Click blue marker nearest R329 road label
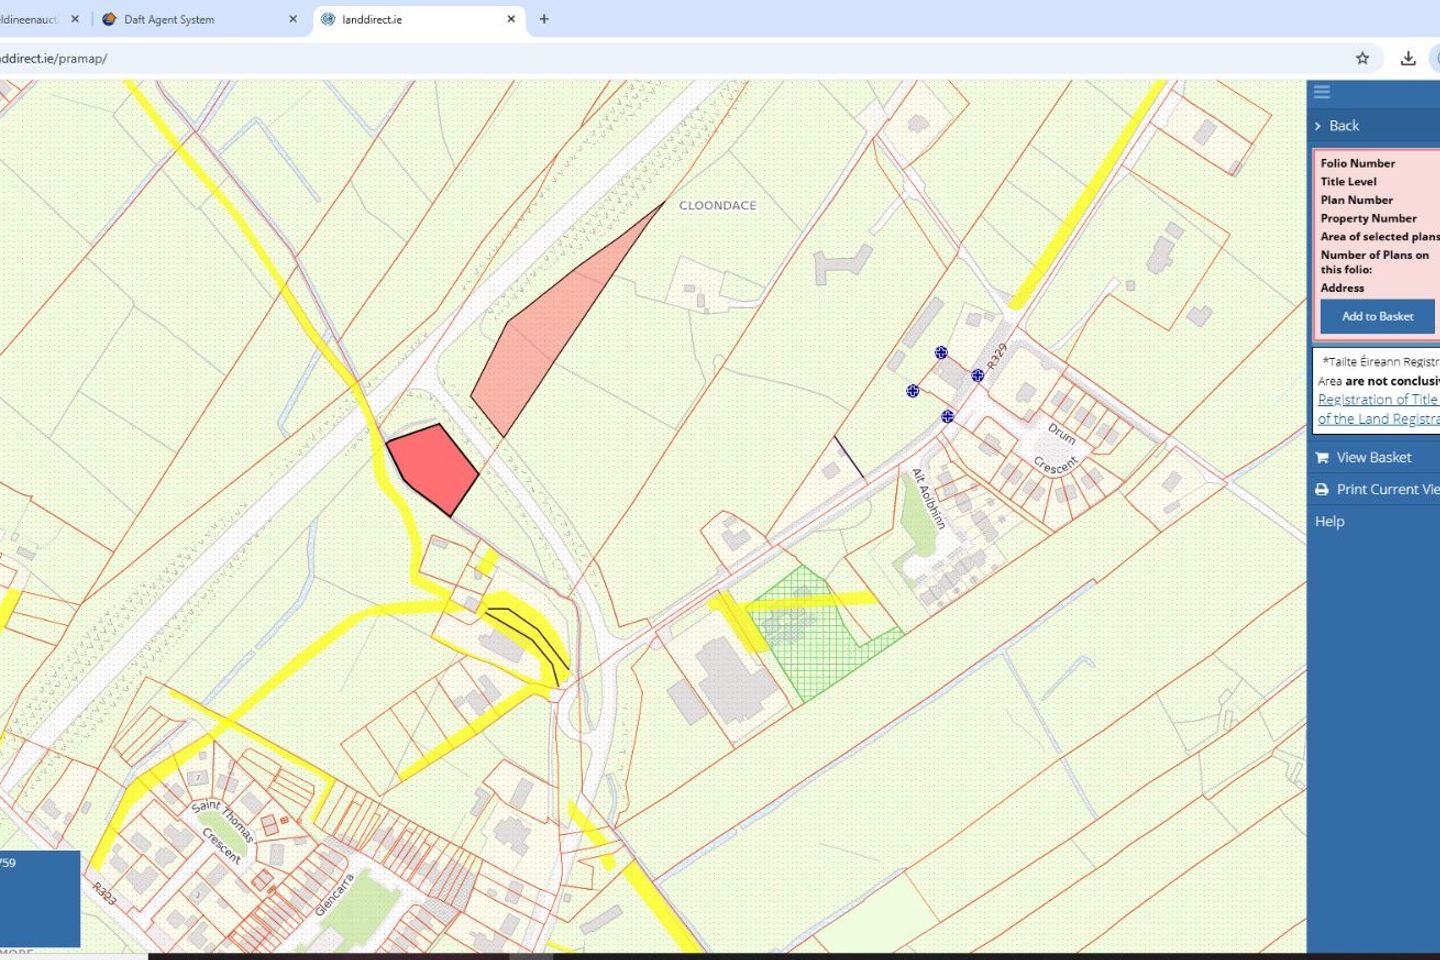The image size is (1440, 960). tap(977, 375)
